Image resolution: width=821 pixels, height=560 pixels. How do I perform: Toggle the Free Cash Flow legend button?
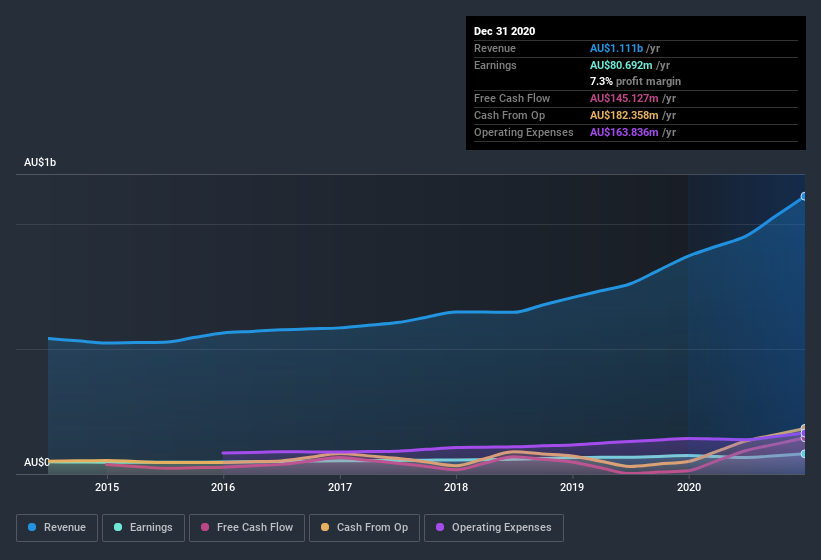[x=247, y=528]
